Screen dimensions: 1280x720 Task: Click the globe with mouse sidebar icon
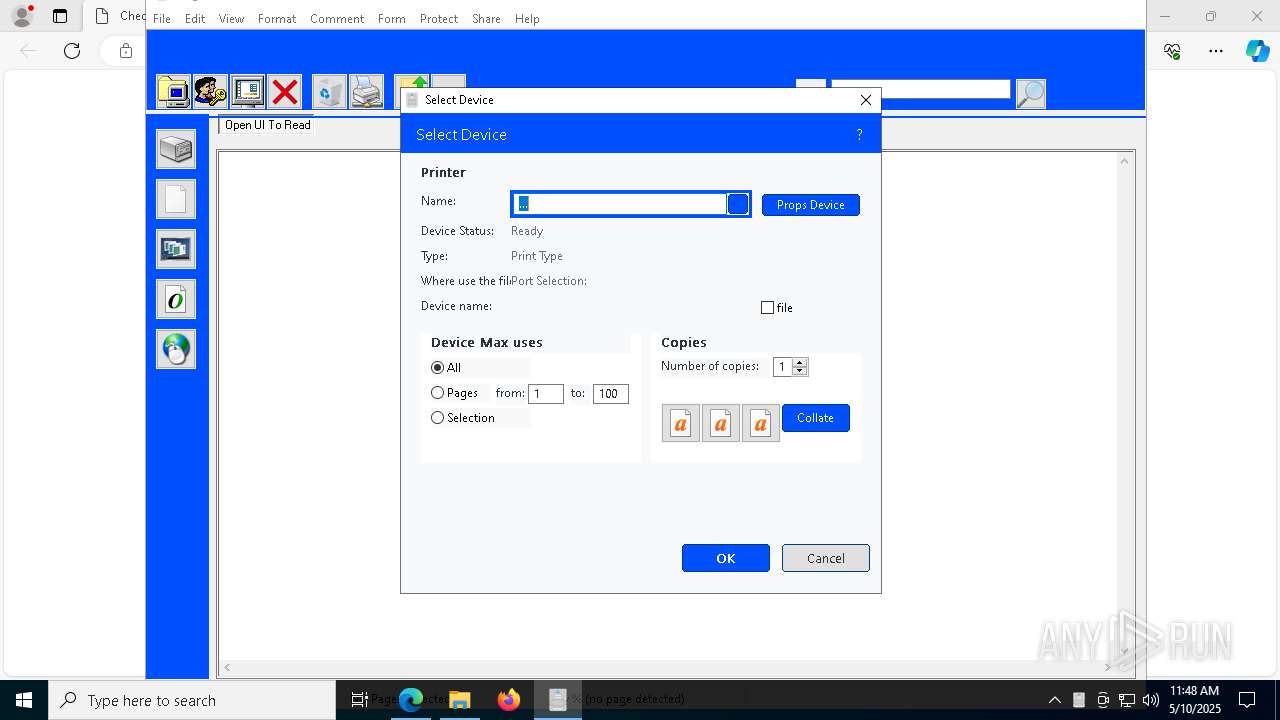coord(176,349)
